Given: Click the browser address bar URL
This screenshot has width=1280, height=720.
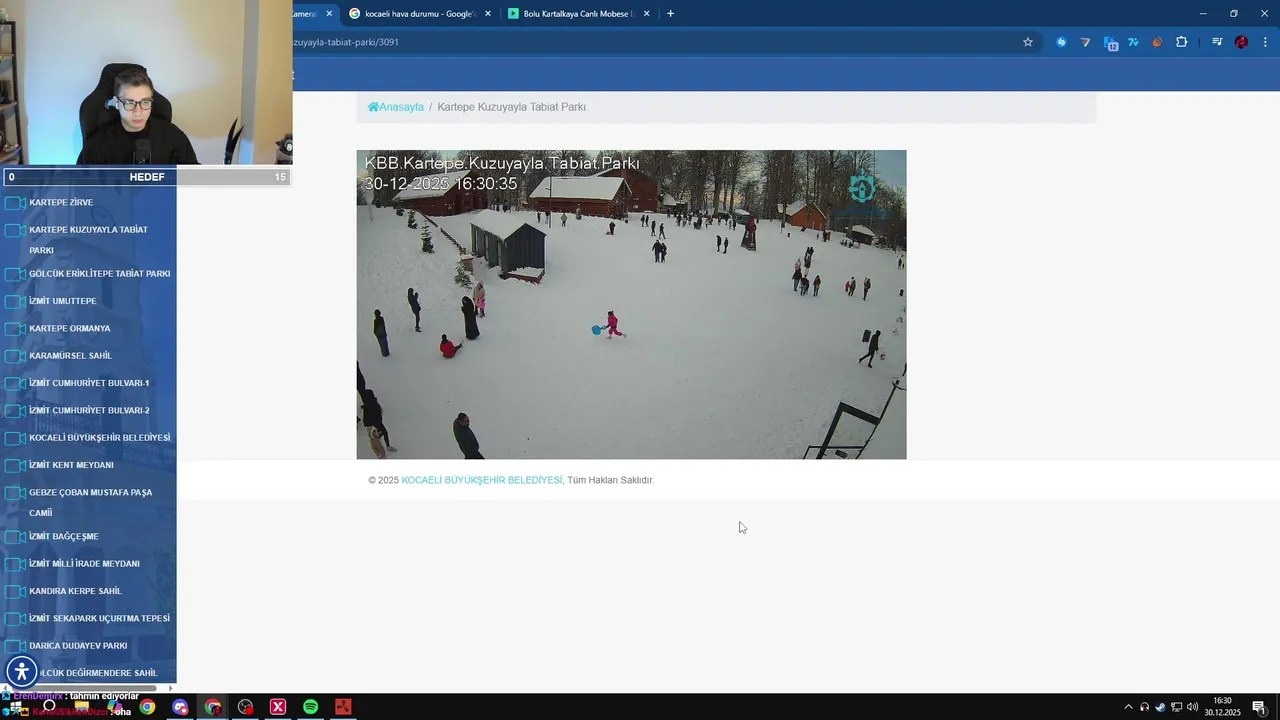Looking at the screenshot, I should [x=348, y=42].
